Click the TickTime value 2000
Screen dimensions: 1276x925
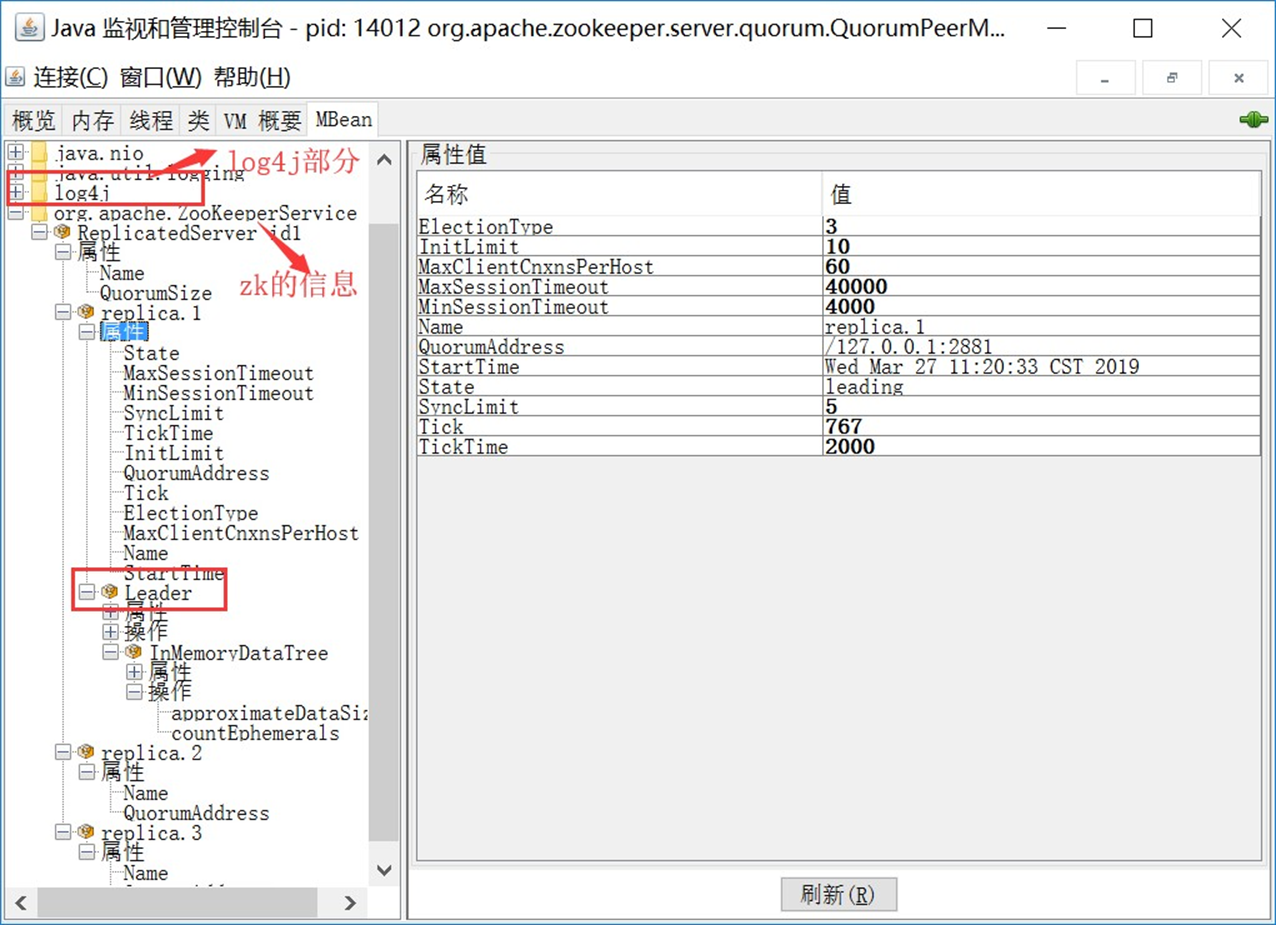(x=1041, y=447)
